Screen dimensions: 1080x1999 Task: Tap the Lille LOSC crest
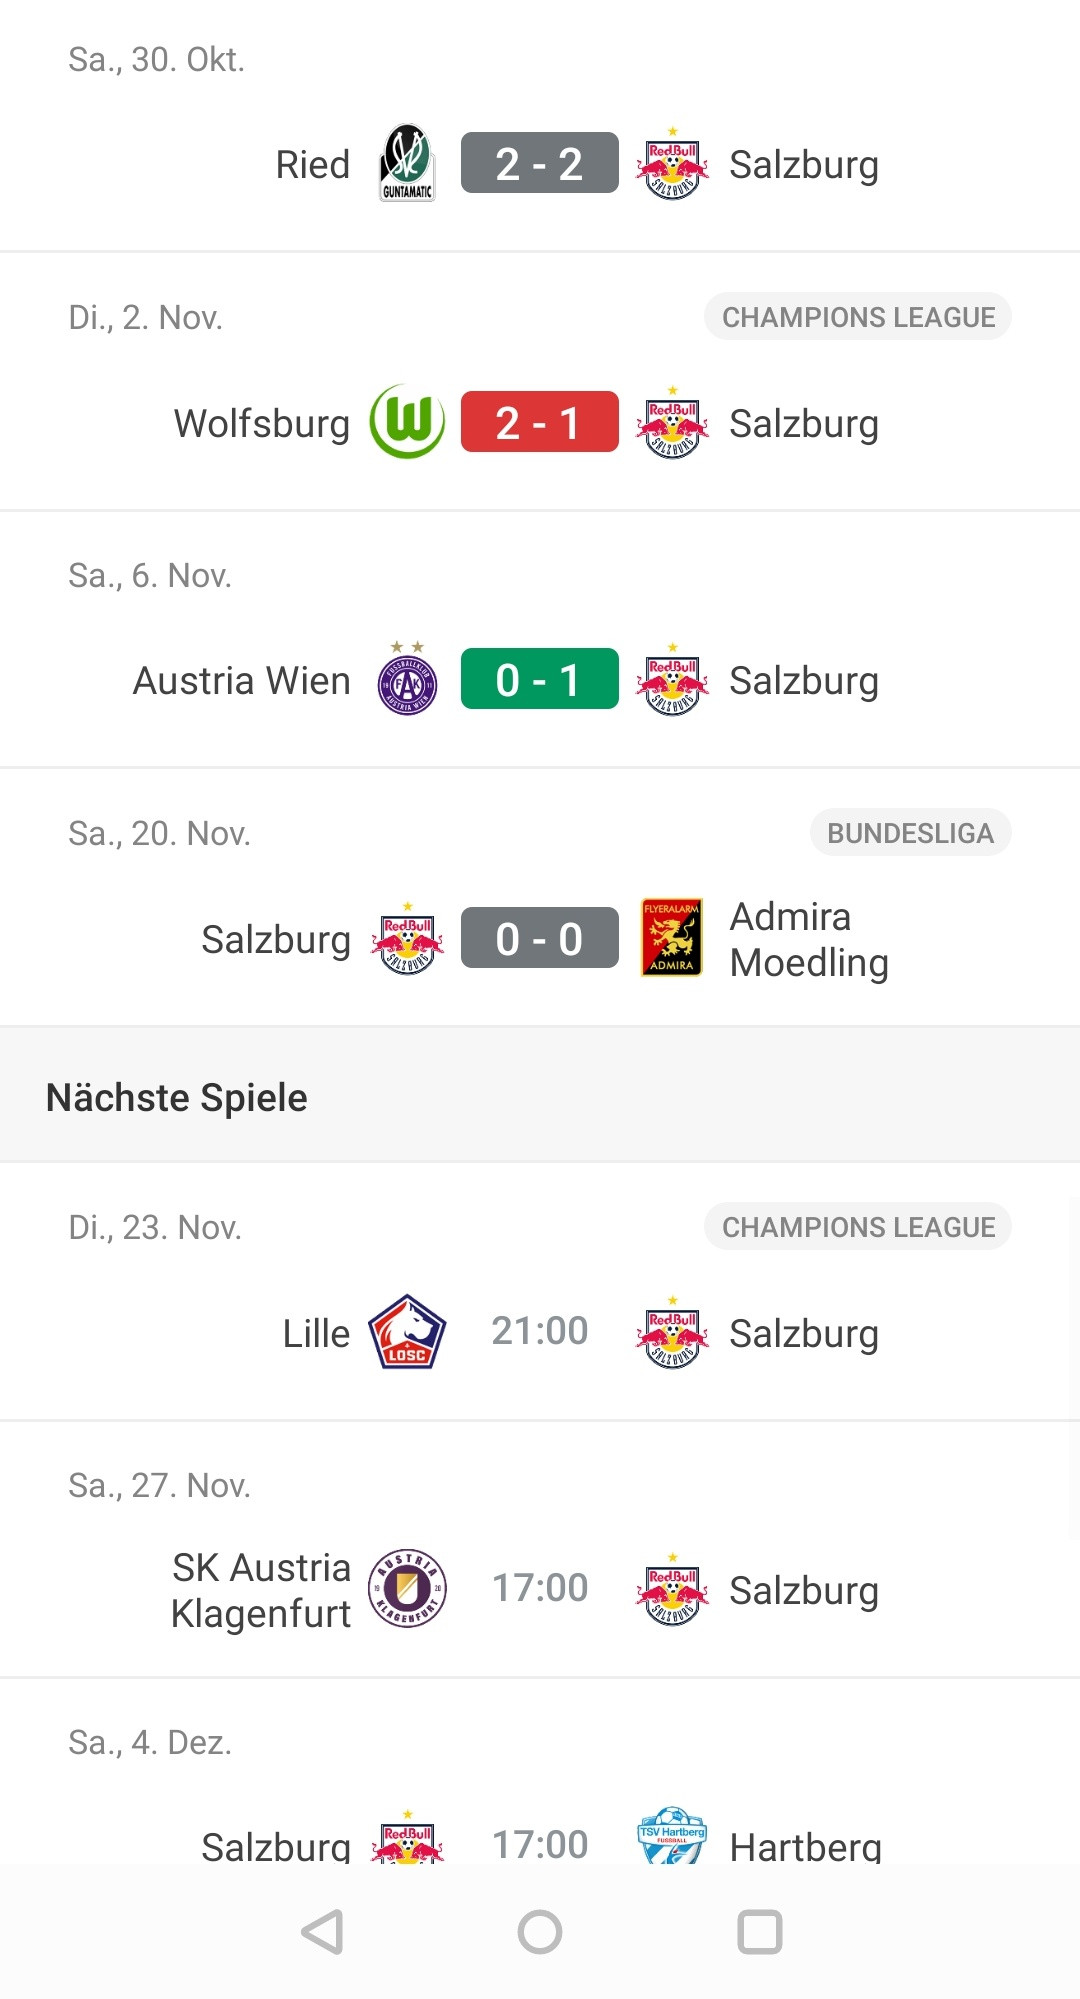pos(407,1332)
